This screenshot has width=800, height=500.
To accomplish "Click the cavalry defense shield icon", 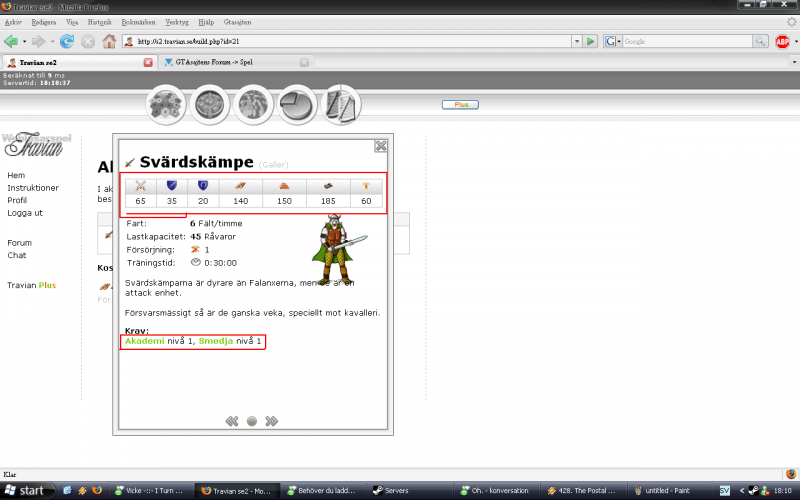I will click(203, 186).
